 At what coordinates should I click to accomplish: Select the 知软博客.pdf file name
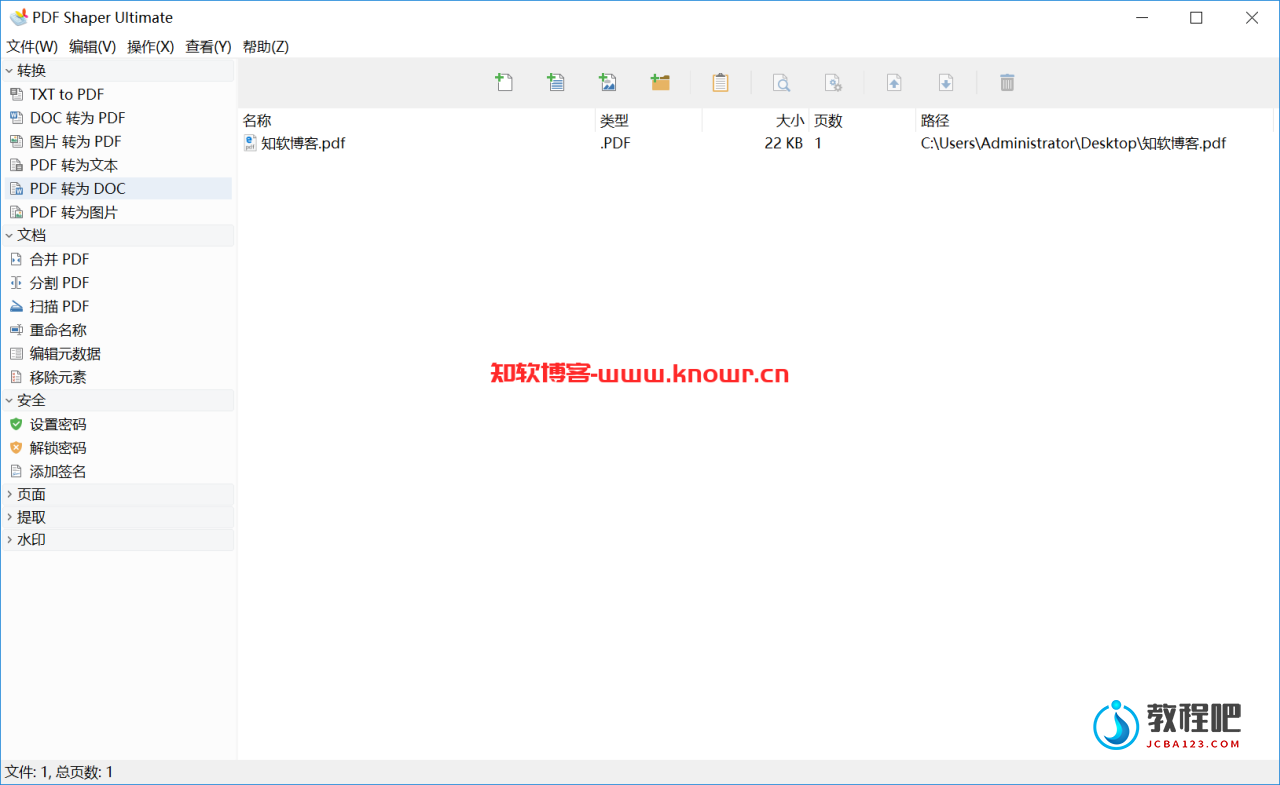pos(303,143)
